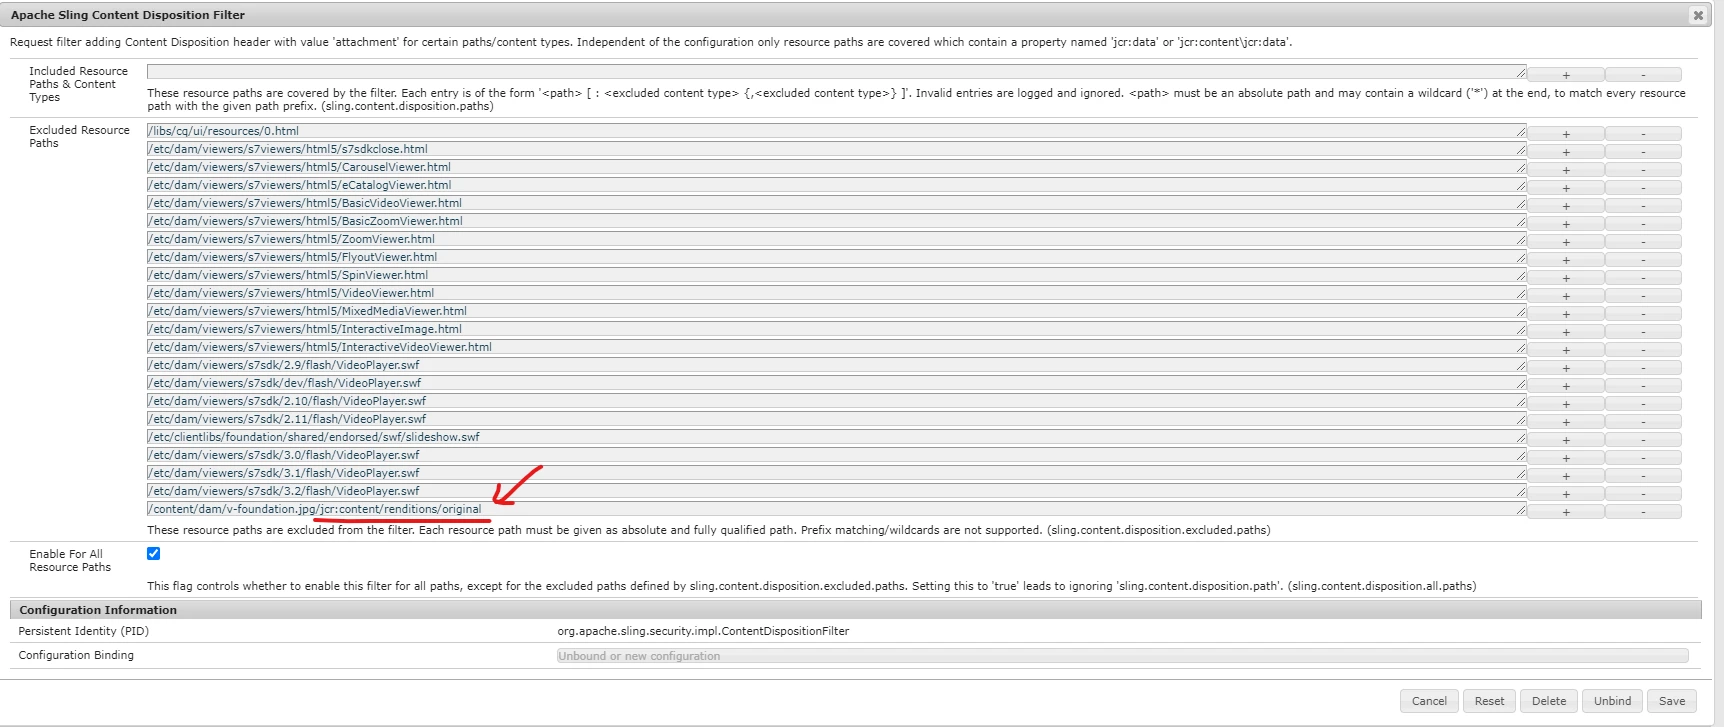Remove the BasicVideoViewer.html excluded path

tap(1643, 206)
